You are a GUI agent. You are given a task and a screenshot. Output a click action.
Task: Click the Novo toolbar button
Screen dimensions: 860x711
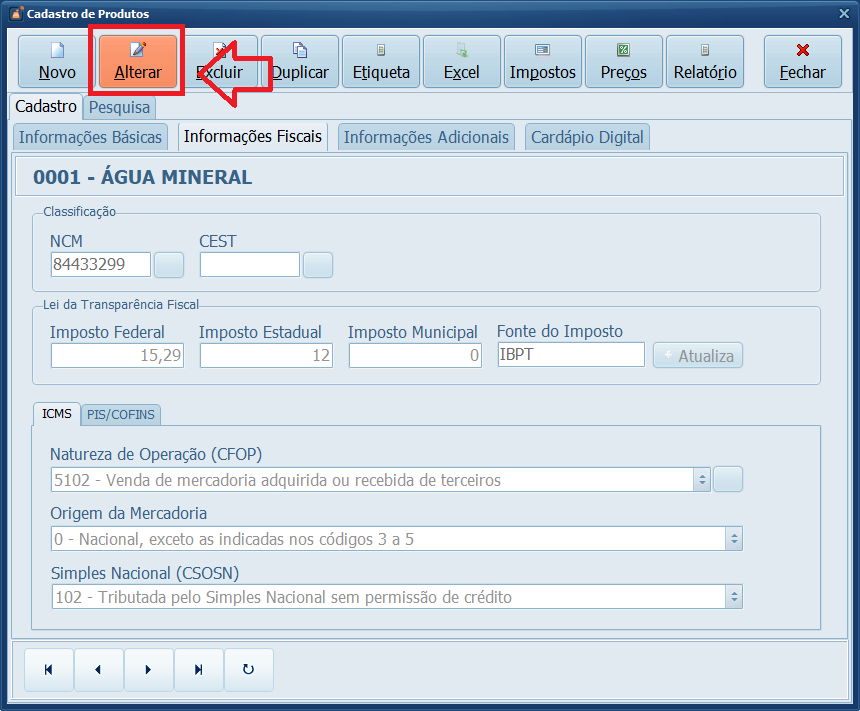57,61
